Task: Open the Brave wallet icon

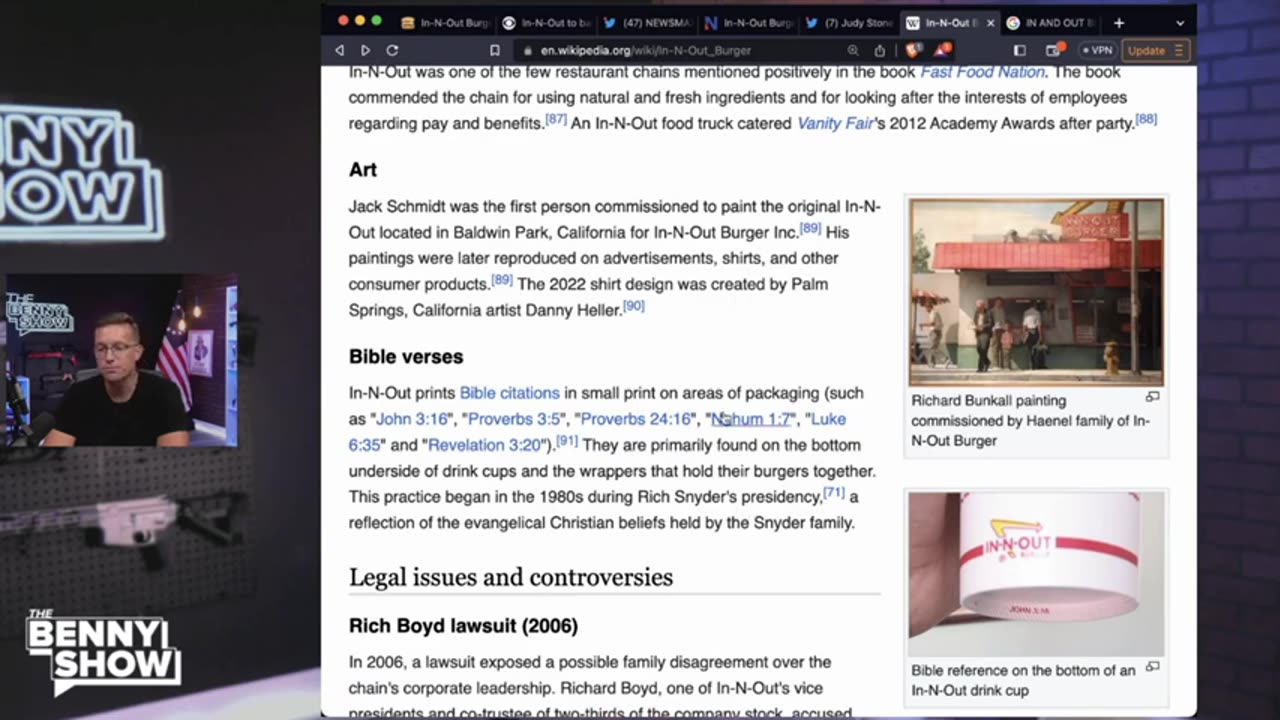Action: click(1053, 50)
